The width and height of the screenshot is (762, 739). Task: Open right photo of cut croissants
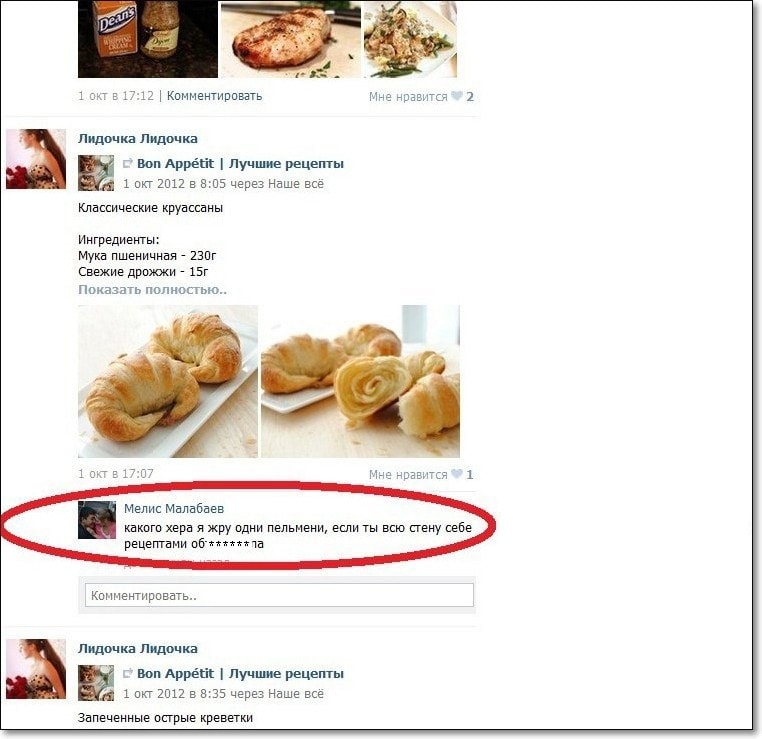click(361, 381)
